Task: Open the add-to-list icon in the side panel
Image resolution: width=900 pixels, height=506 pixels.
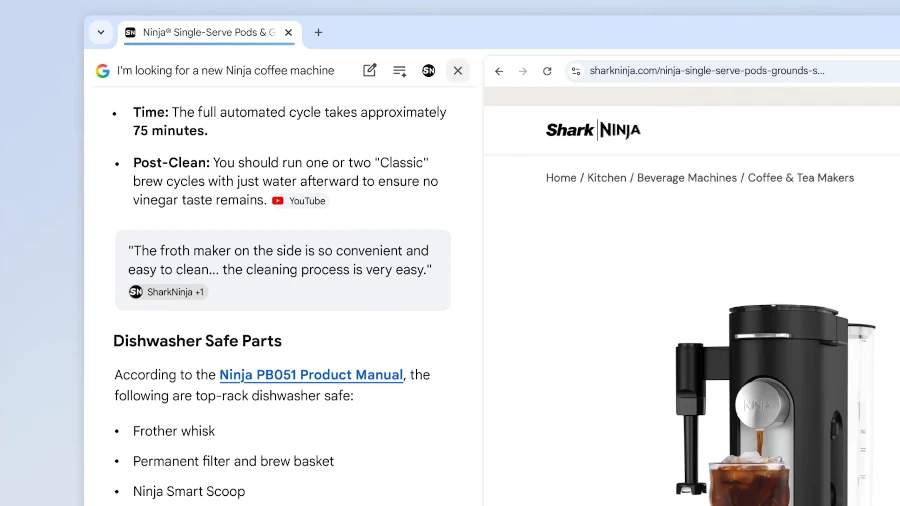Action: [x=399, y=71]
